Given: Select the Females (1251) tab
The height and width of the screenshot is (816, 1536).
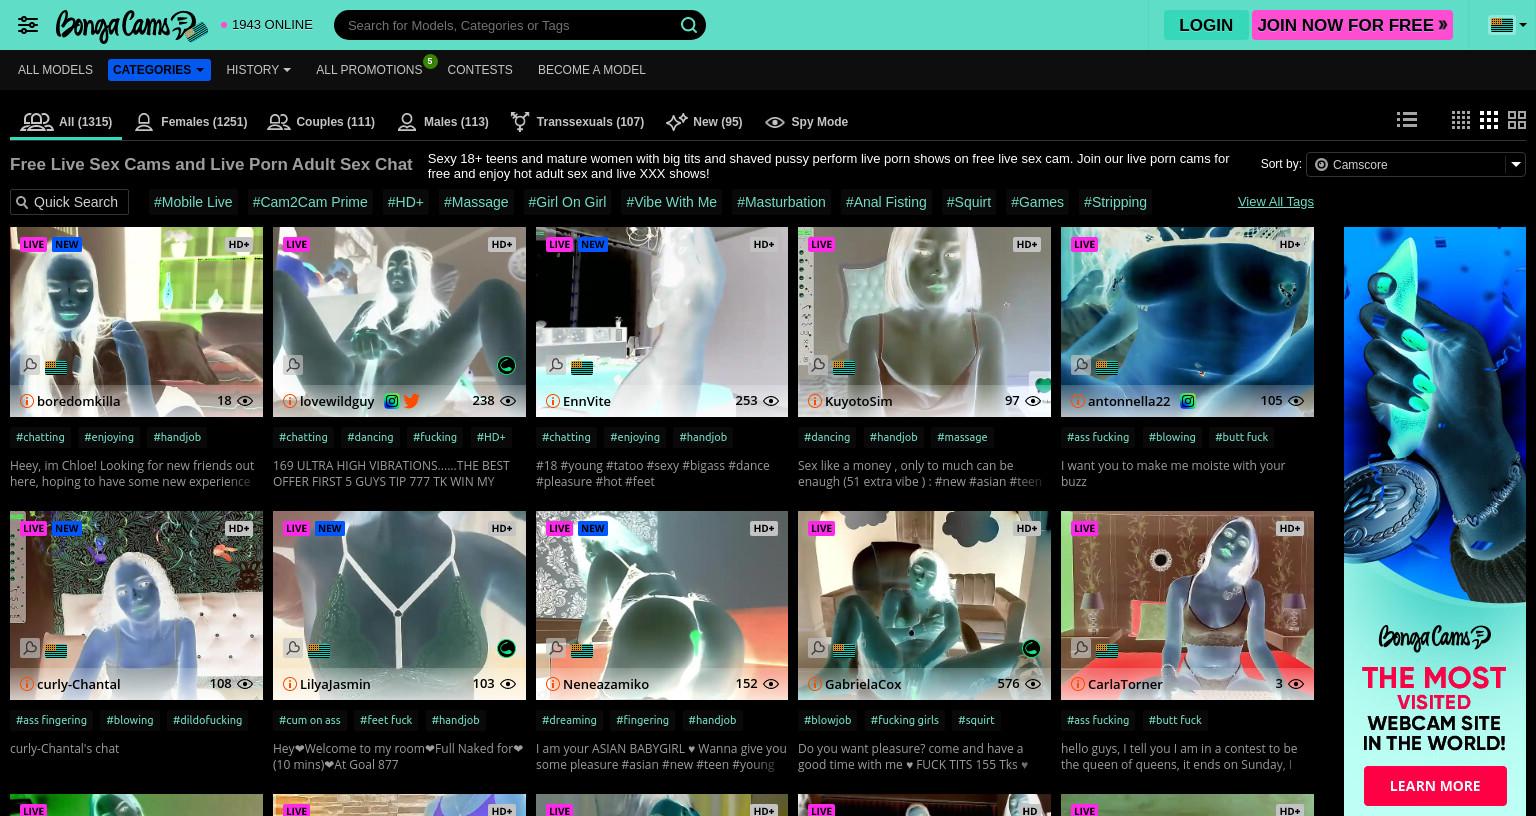Looking at the screenshot, I should 191,122.
